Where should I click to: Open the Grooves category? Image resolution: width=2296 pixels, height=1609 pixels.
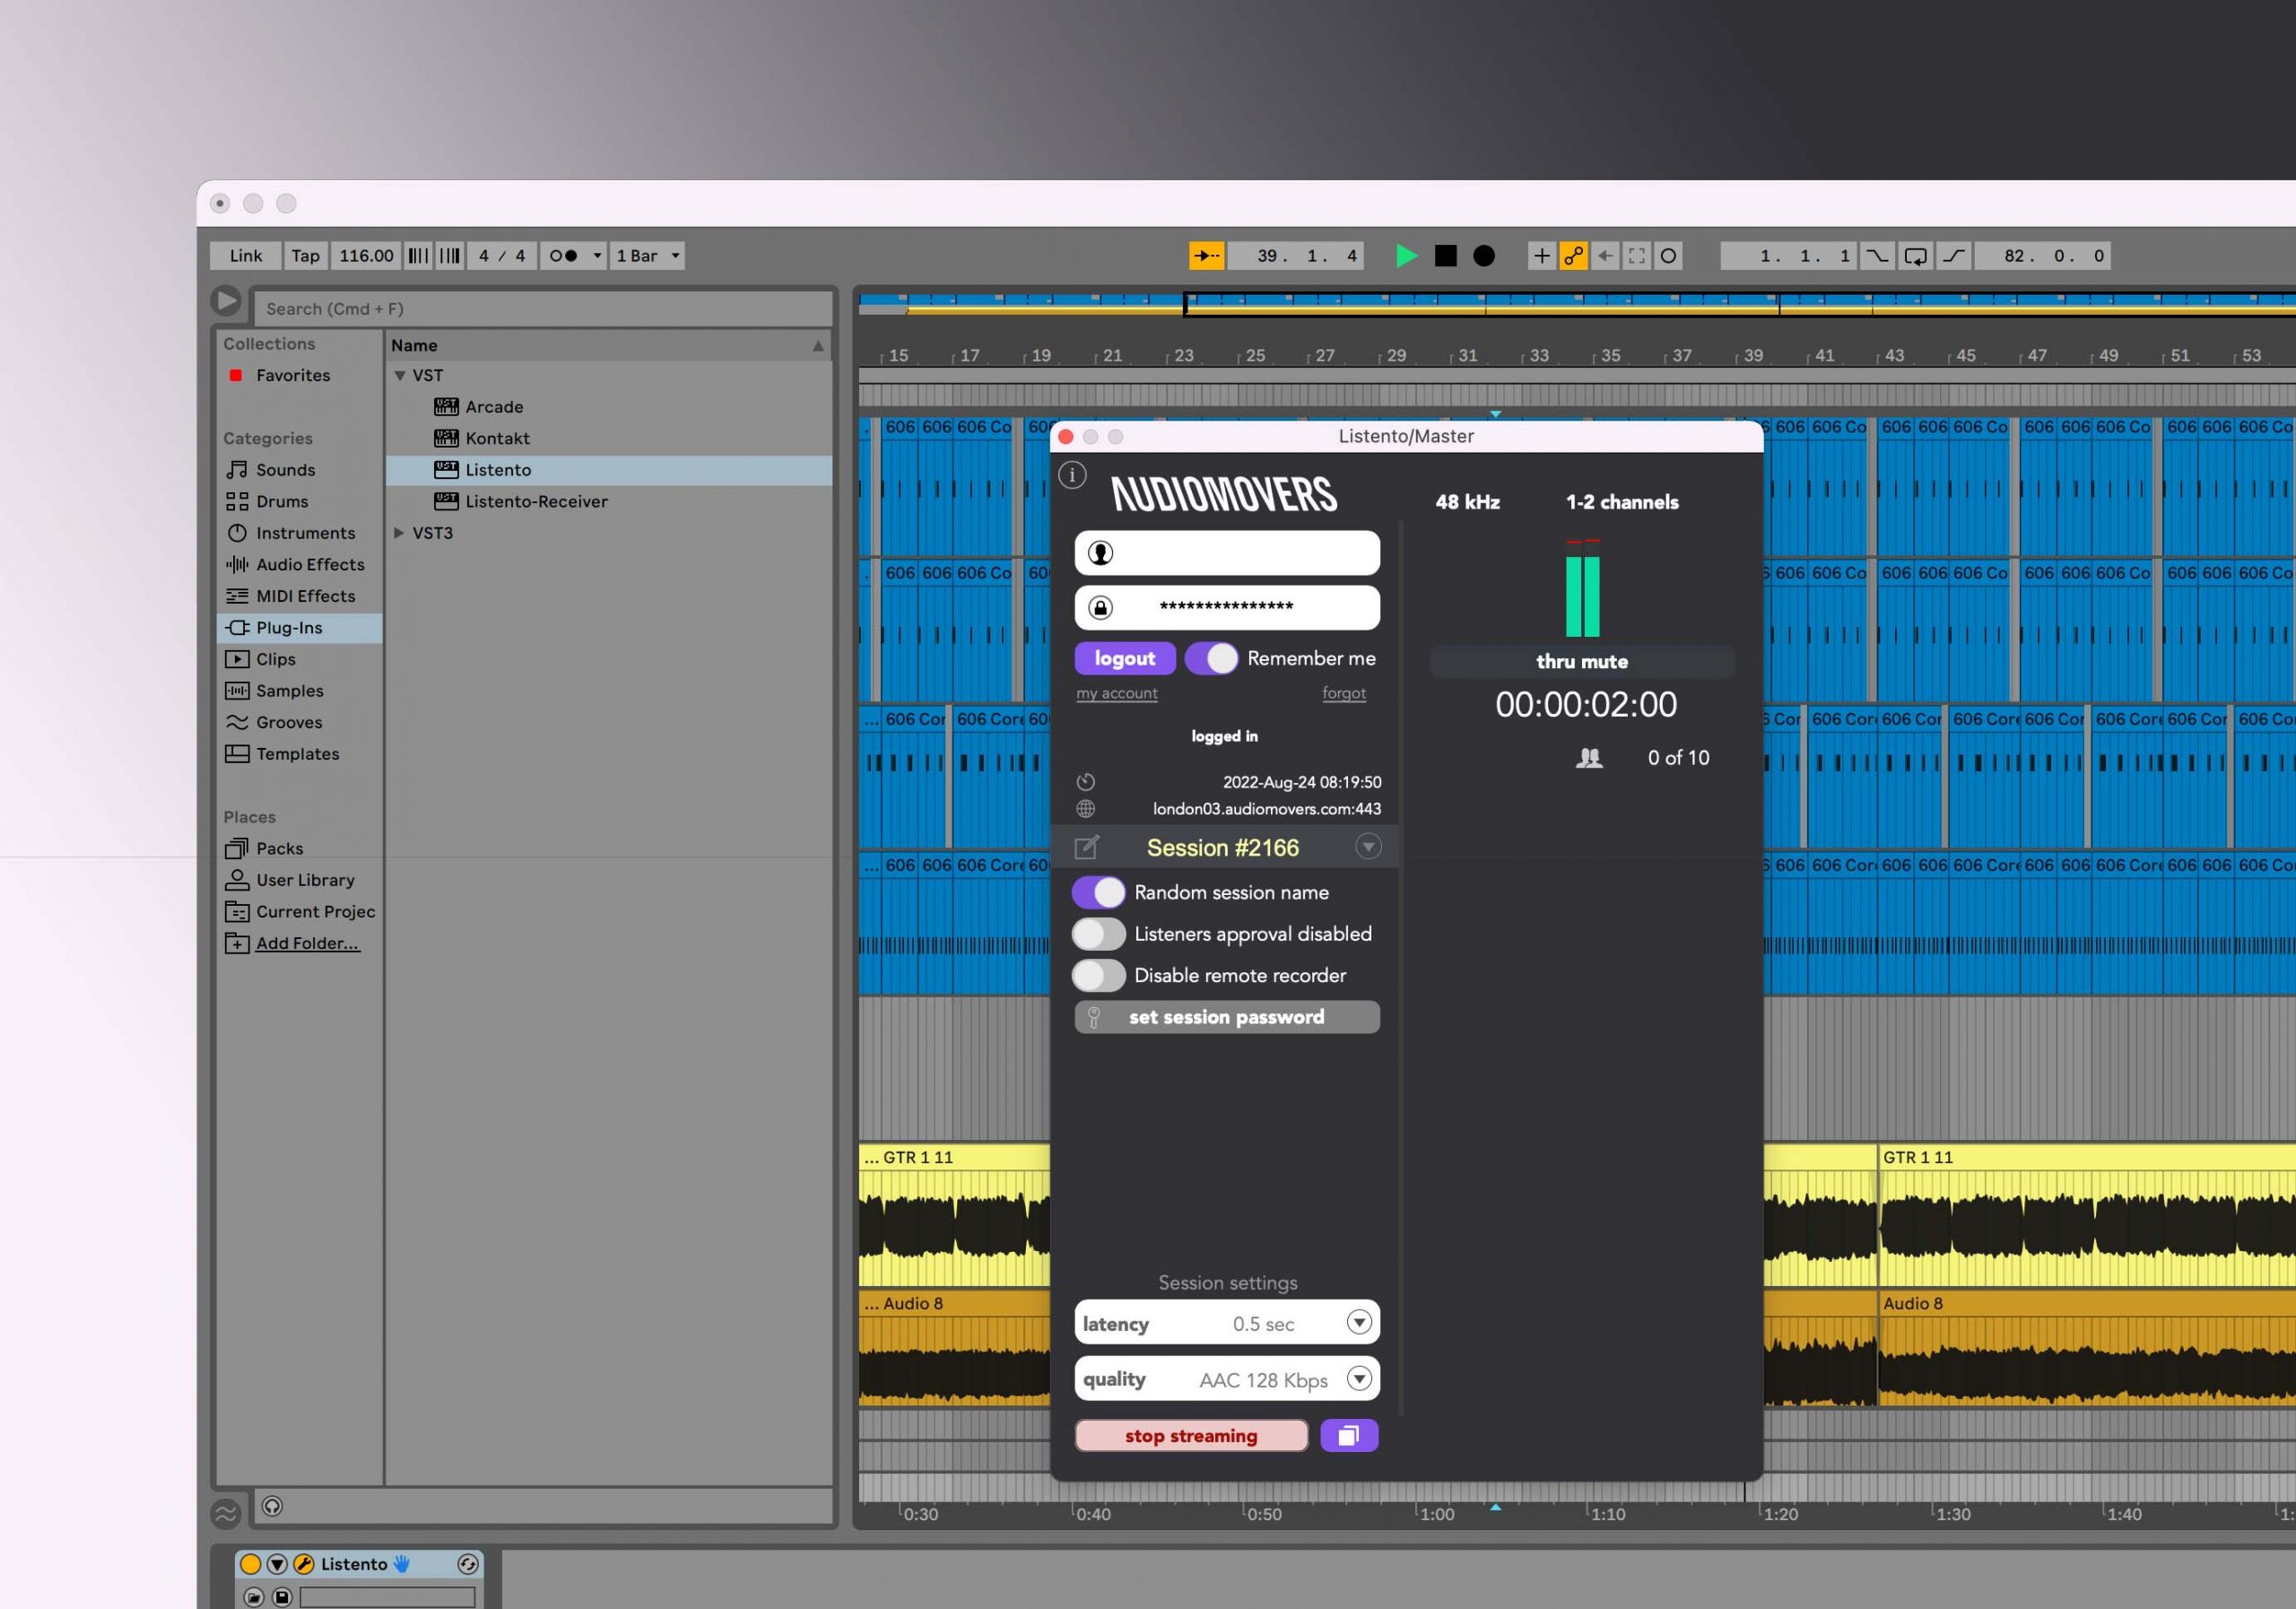tap(289, 722)
